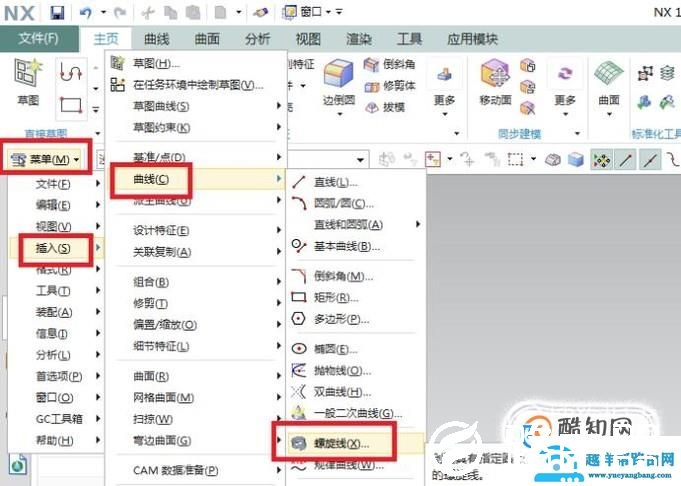681x486 pixels.
Task: Click the Redo arrow icon
Action: pos(119,13)
